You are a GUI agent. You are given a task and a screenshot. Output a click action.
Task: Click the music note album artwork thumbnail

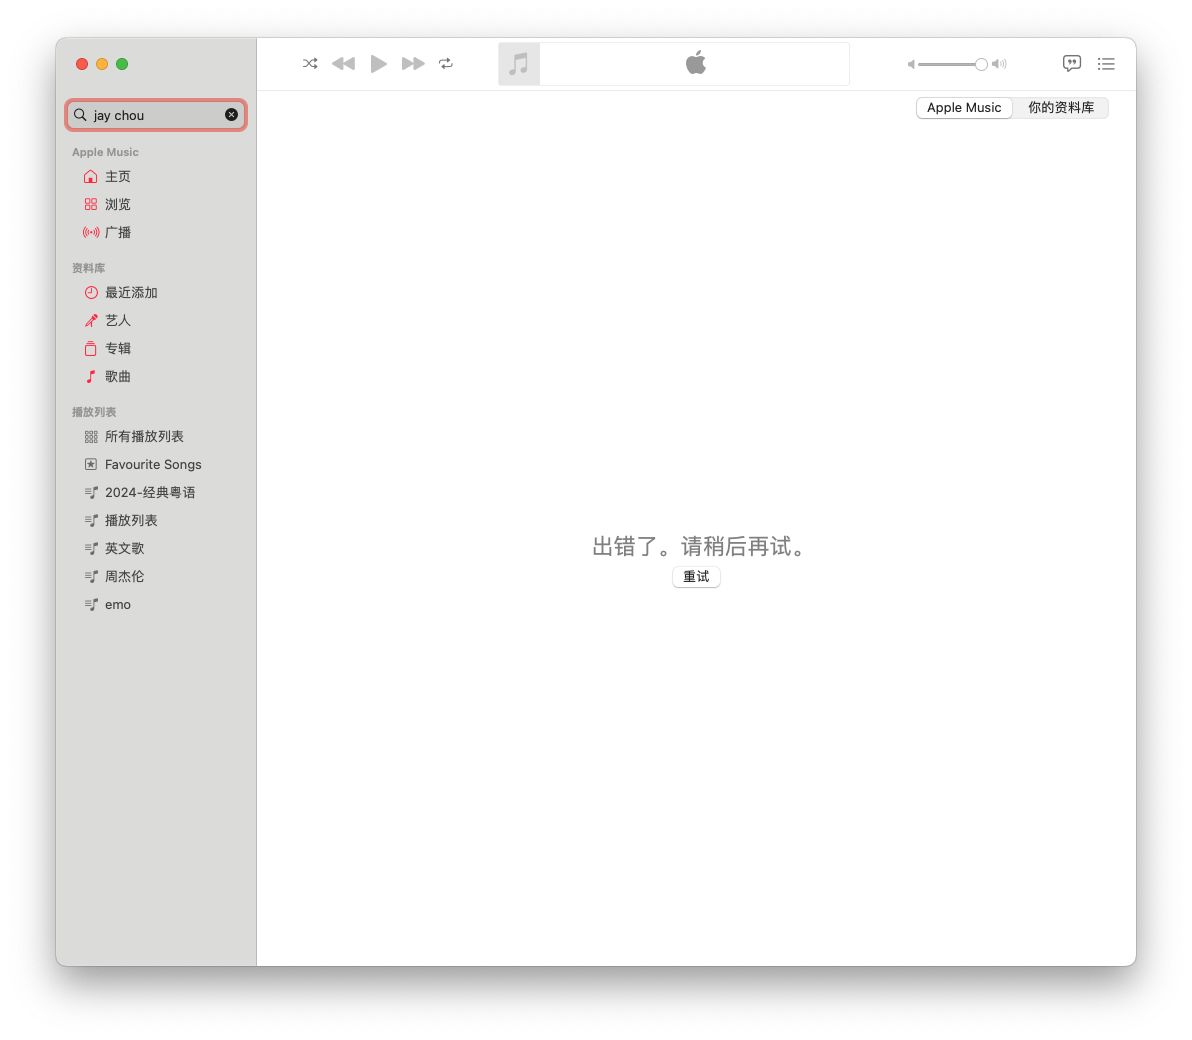[519, 64]
